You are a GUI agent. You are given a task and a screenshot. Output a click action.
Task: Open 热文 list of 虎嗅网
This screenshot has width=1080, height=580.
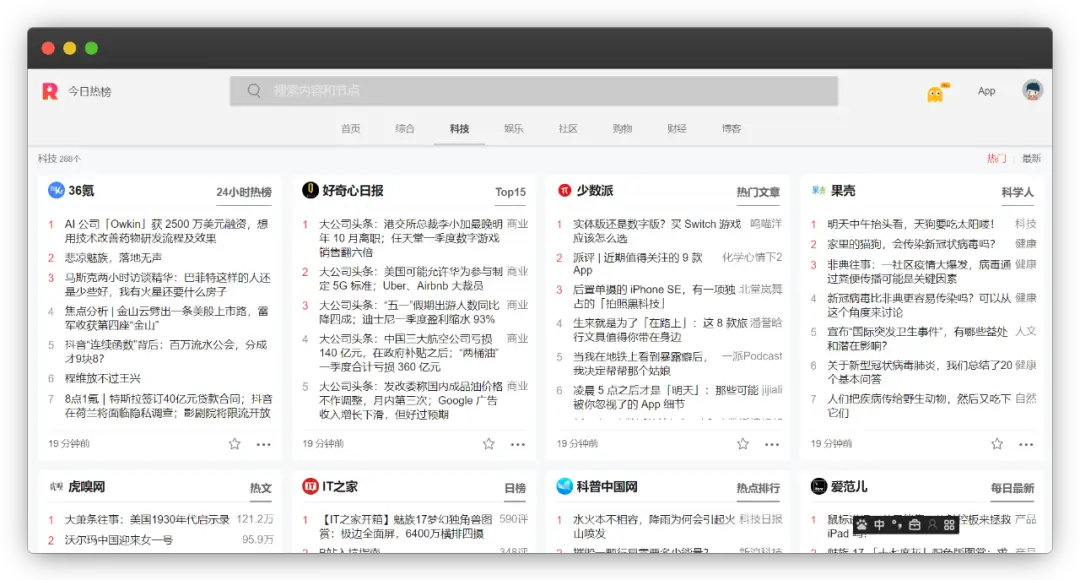tap(260, 488)
